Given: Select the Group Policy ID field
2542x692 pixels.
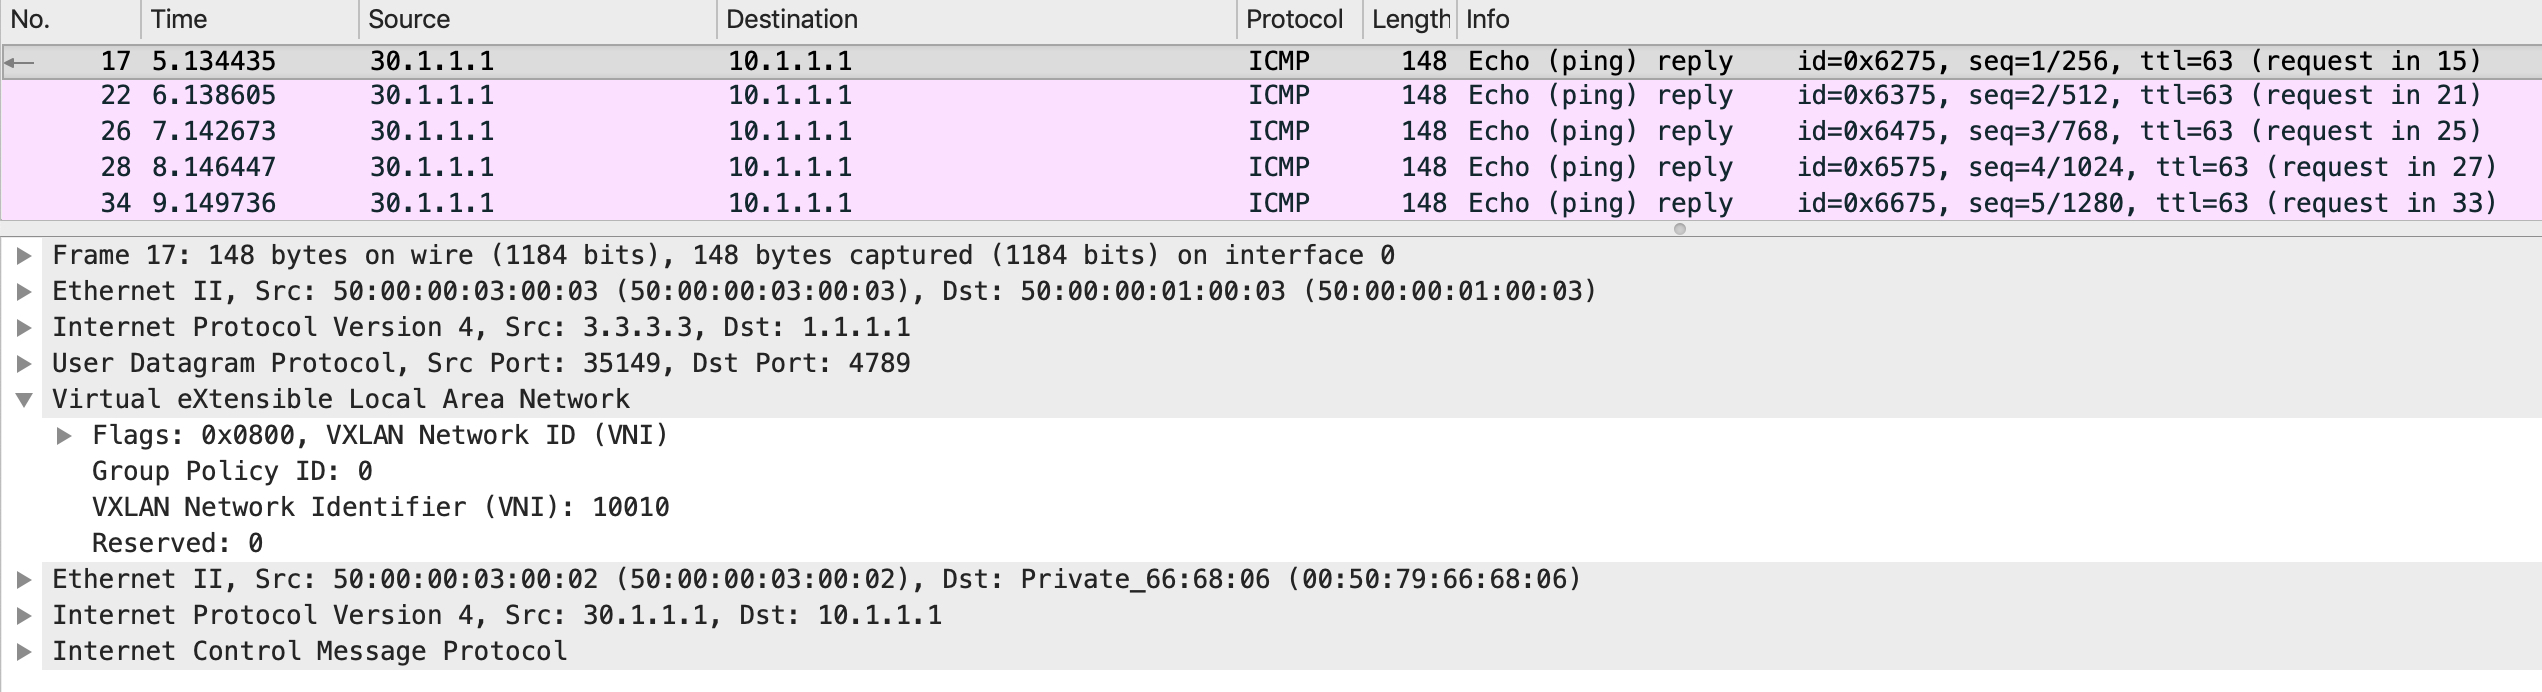Looking at the screenshot, I should [x=232, y=472].
